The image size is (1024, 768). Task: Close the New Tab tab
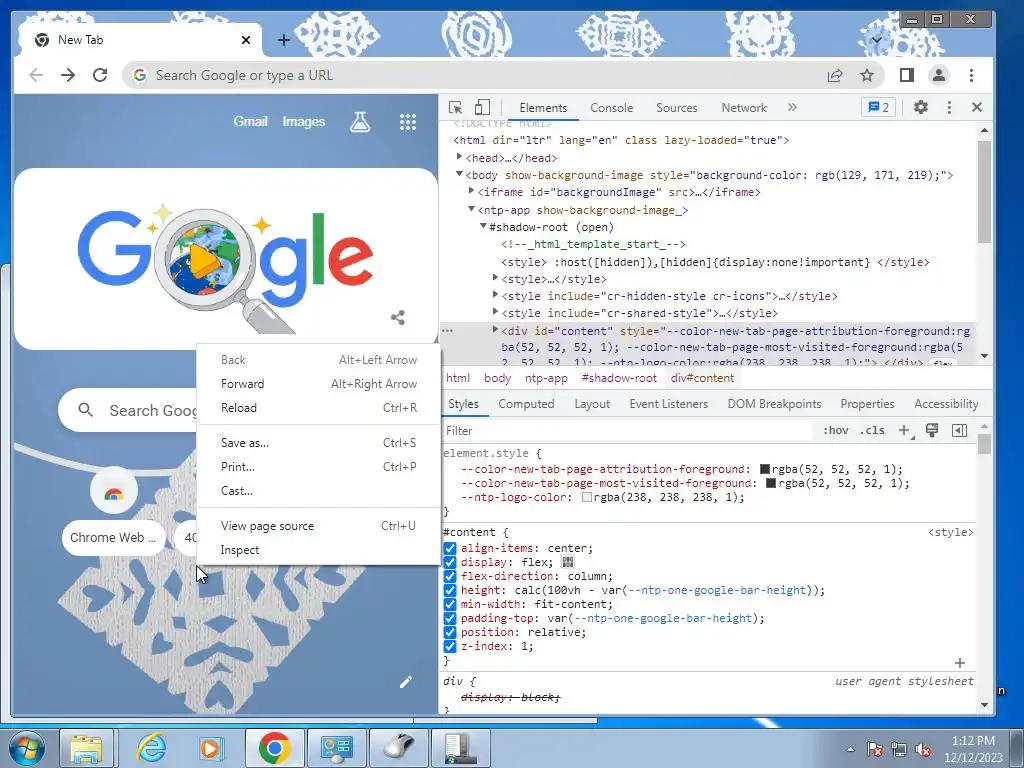pyautogui.click(x=246, y=40)
